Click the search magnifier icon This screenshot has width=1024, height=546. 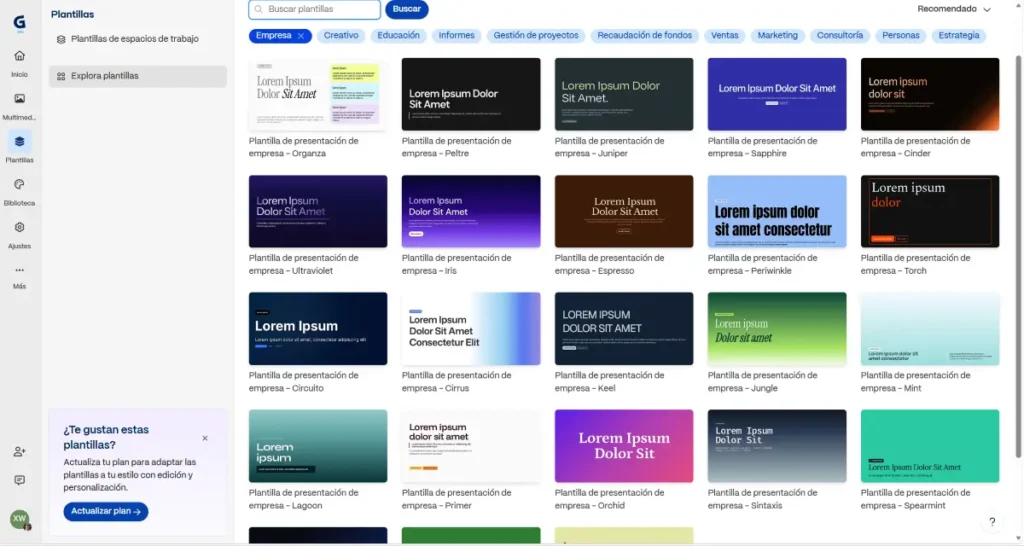[259, 9]
